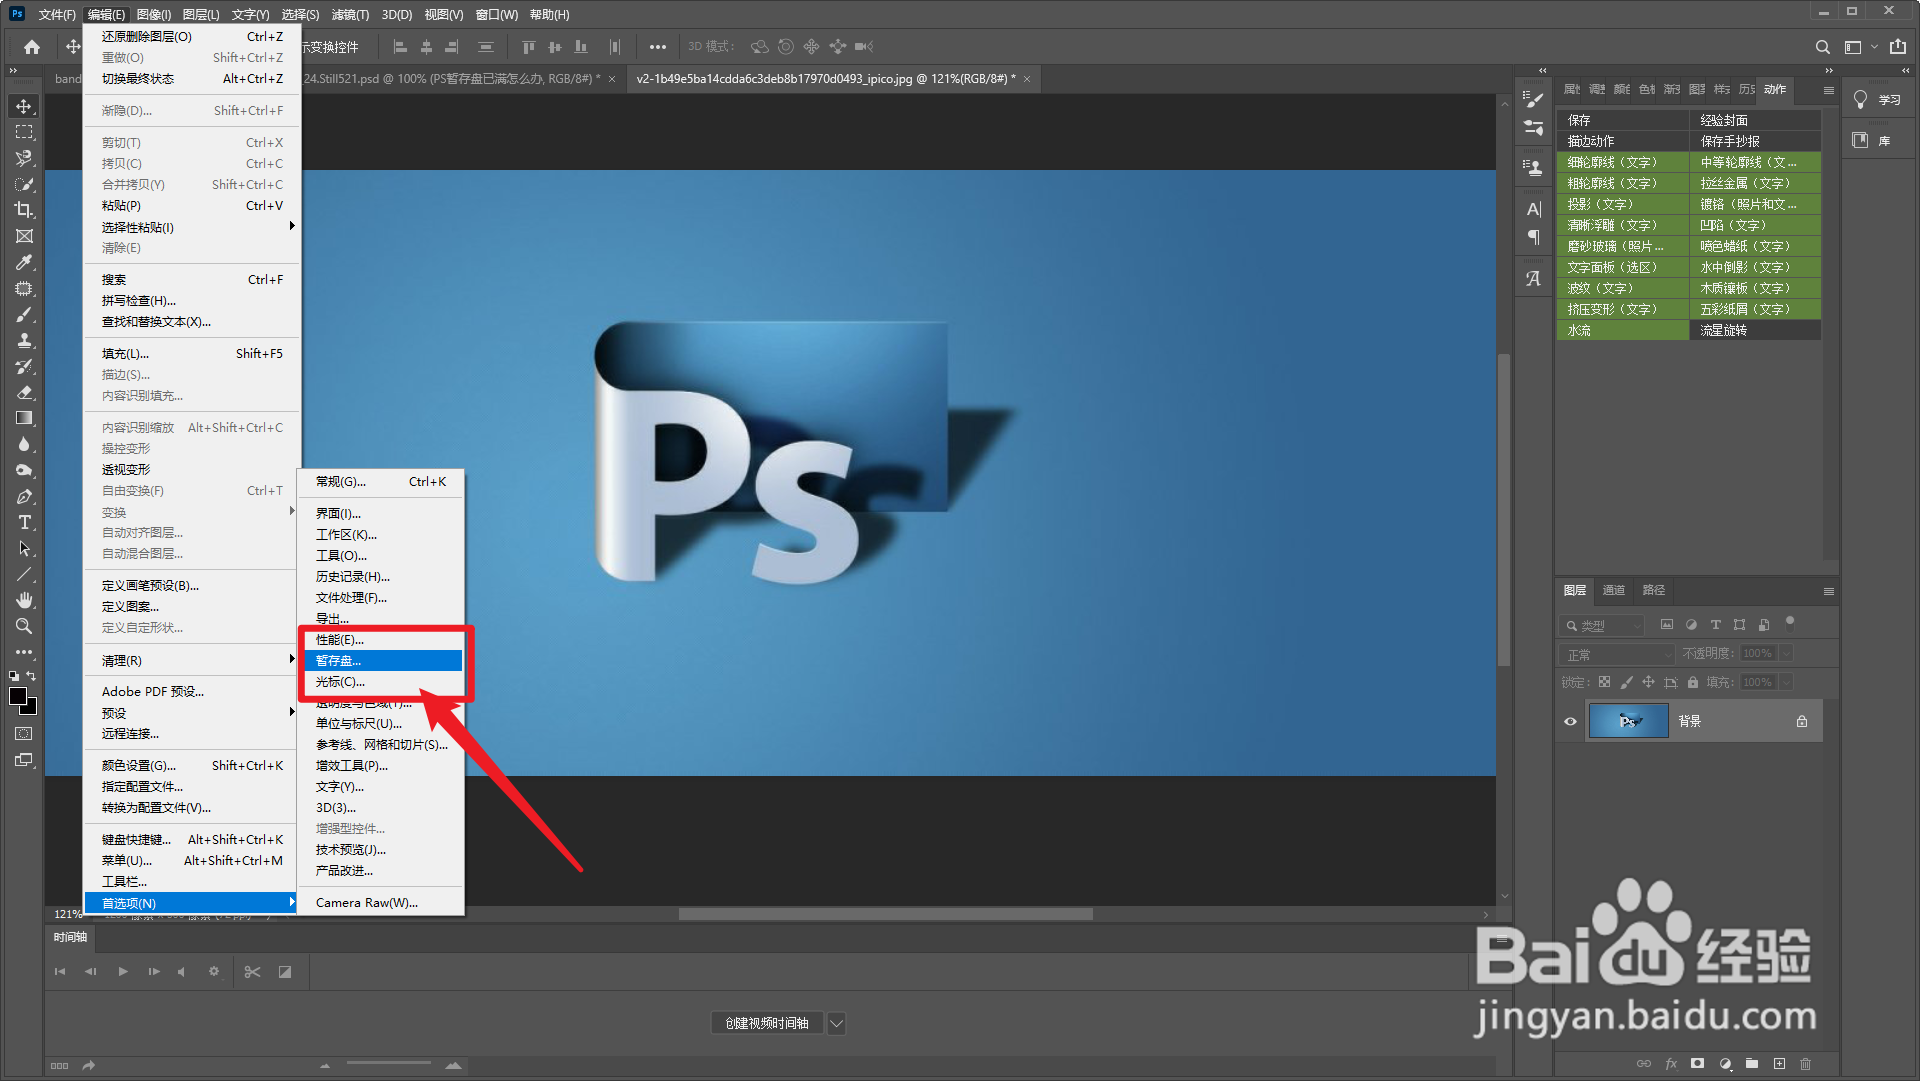Screen dimensions: 1920x1081
Task: Toggle type layer filter icon
Action: (1715, 625)
